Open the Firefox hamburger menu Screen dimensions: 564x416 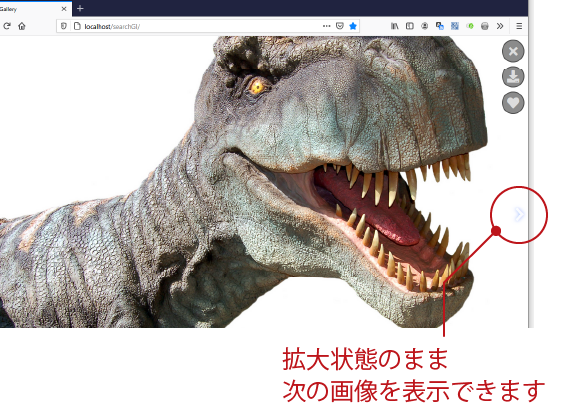click(519, 26)
